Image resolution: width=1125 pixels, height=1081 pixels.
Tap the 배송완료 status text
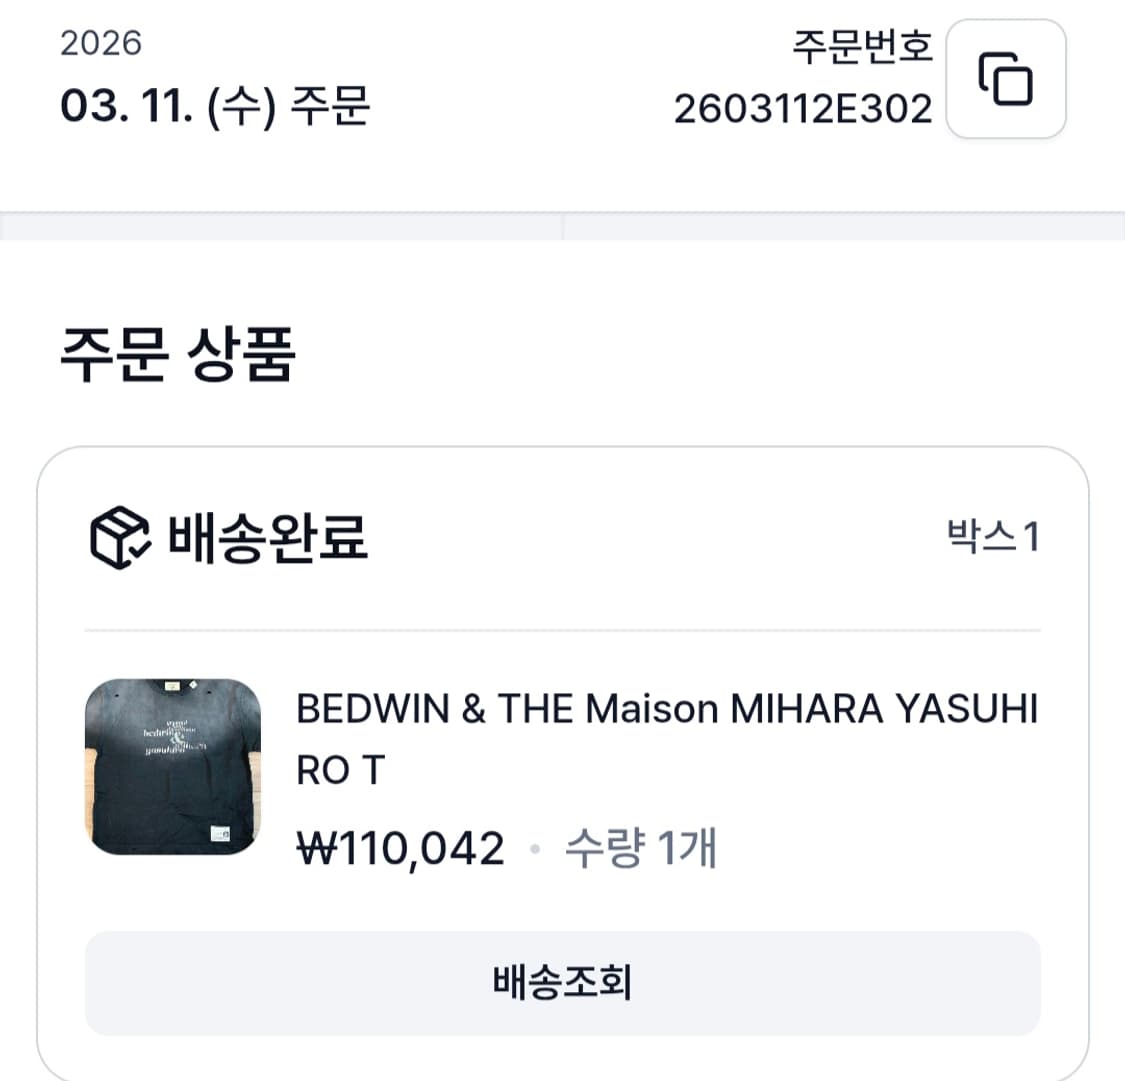(267, 537)
